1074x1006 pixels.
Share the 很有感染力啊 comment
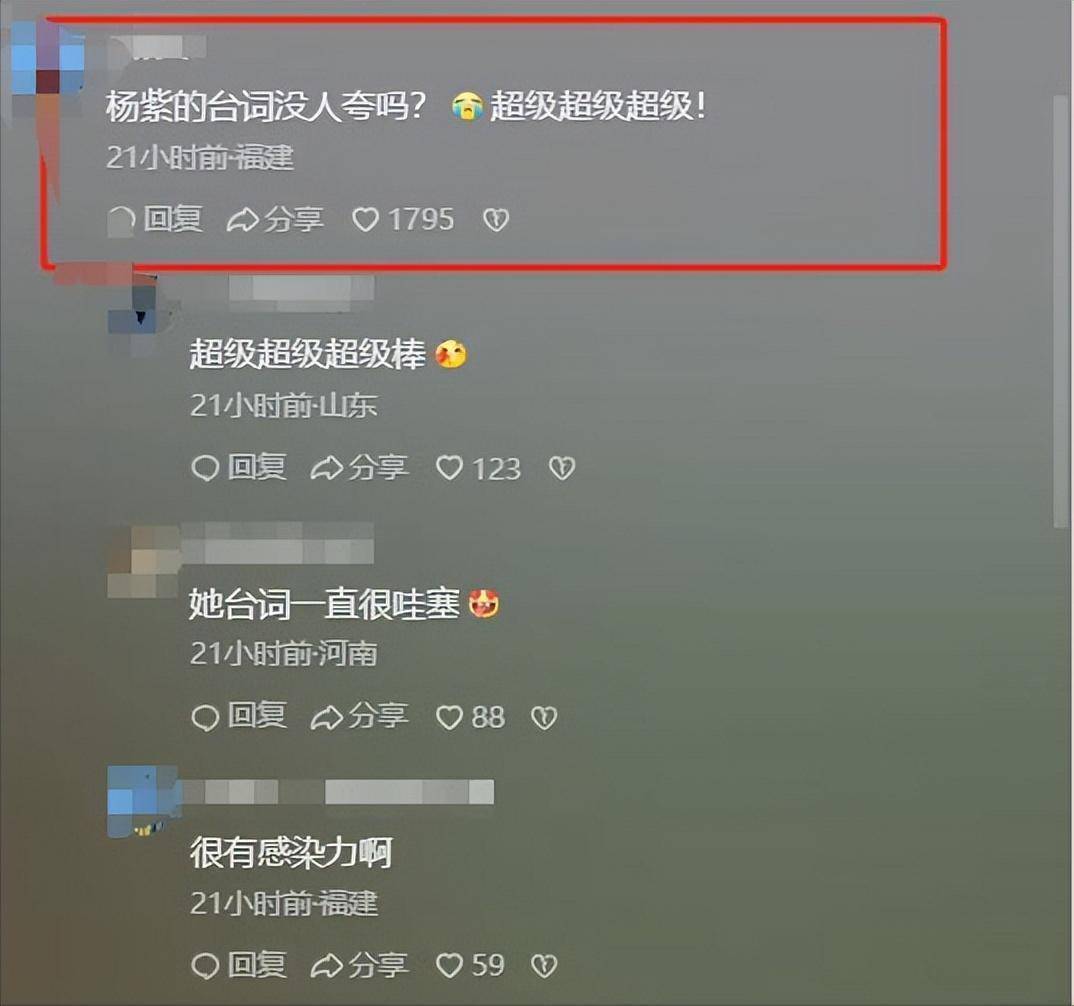(360, 966)
